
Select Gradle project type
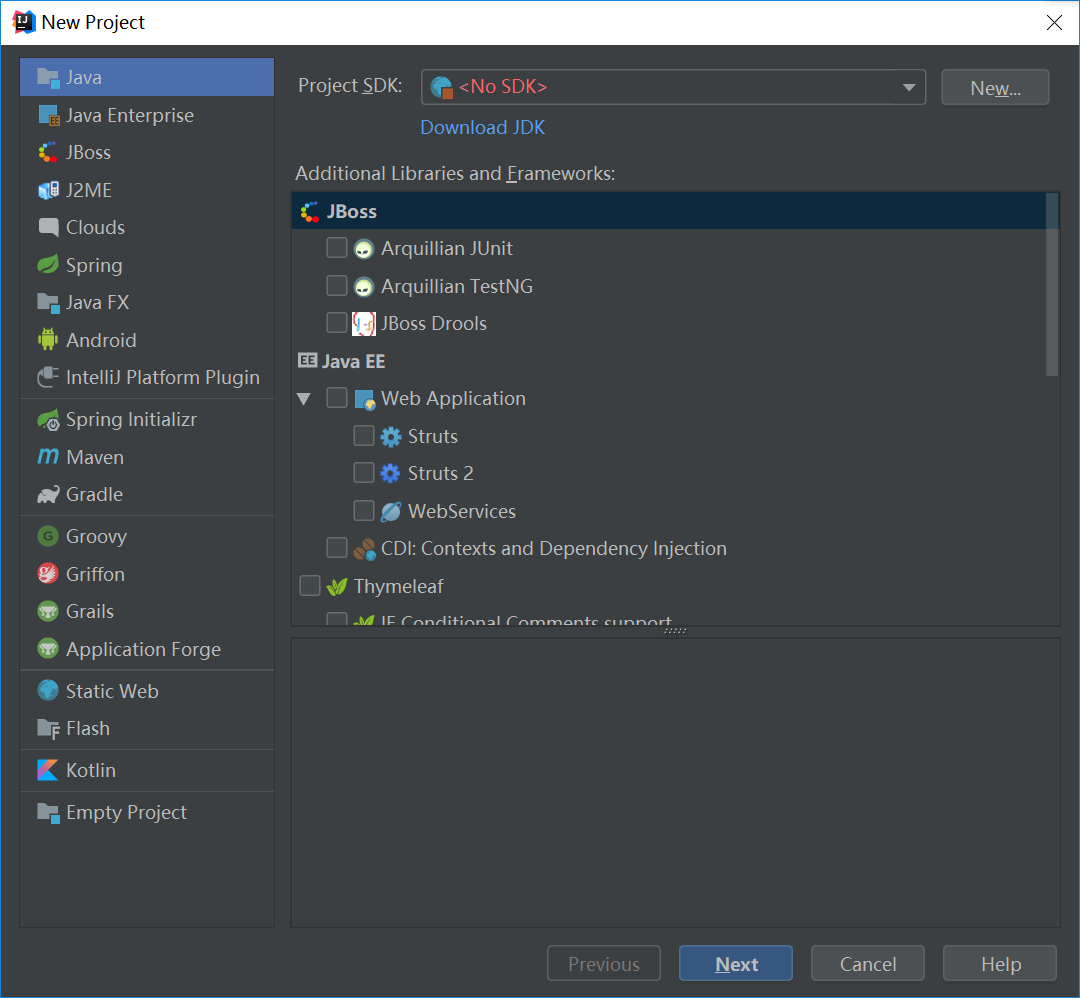147,495
